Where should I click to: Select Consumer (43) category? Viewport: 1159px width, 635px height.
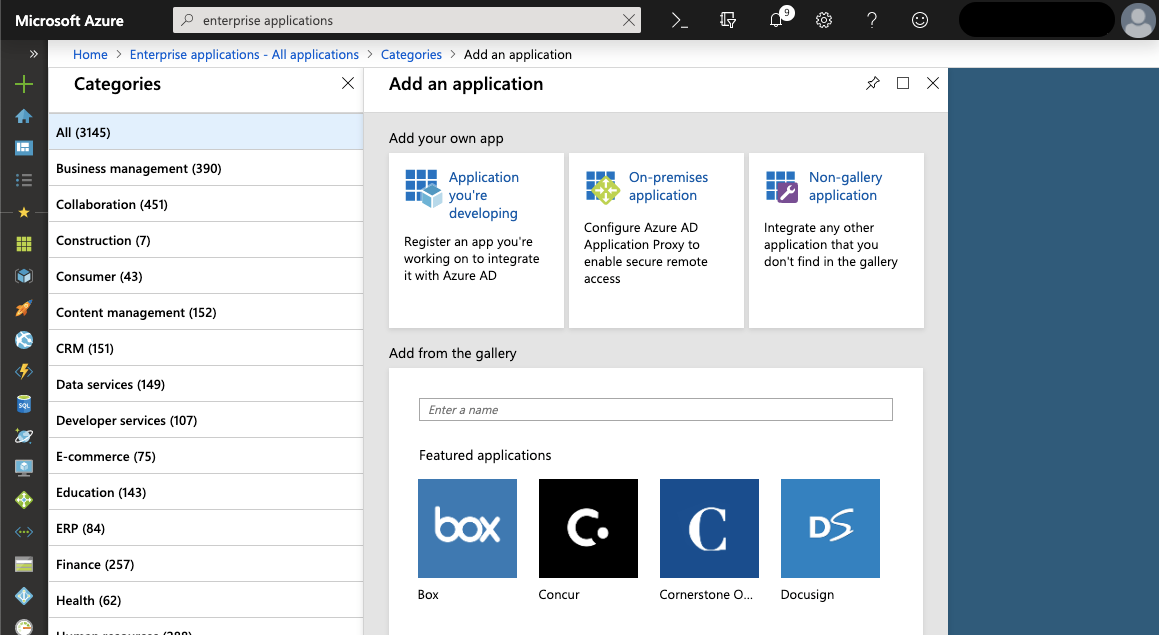[x=205, y=276]
